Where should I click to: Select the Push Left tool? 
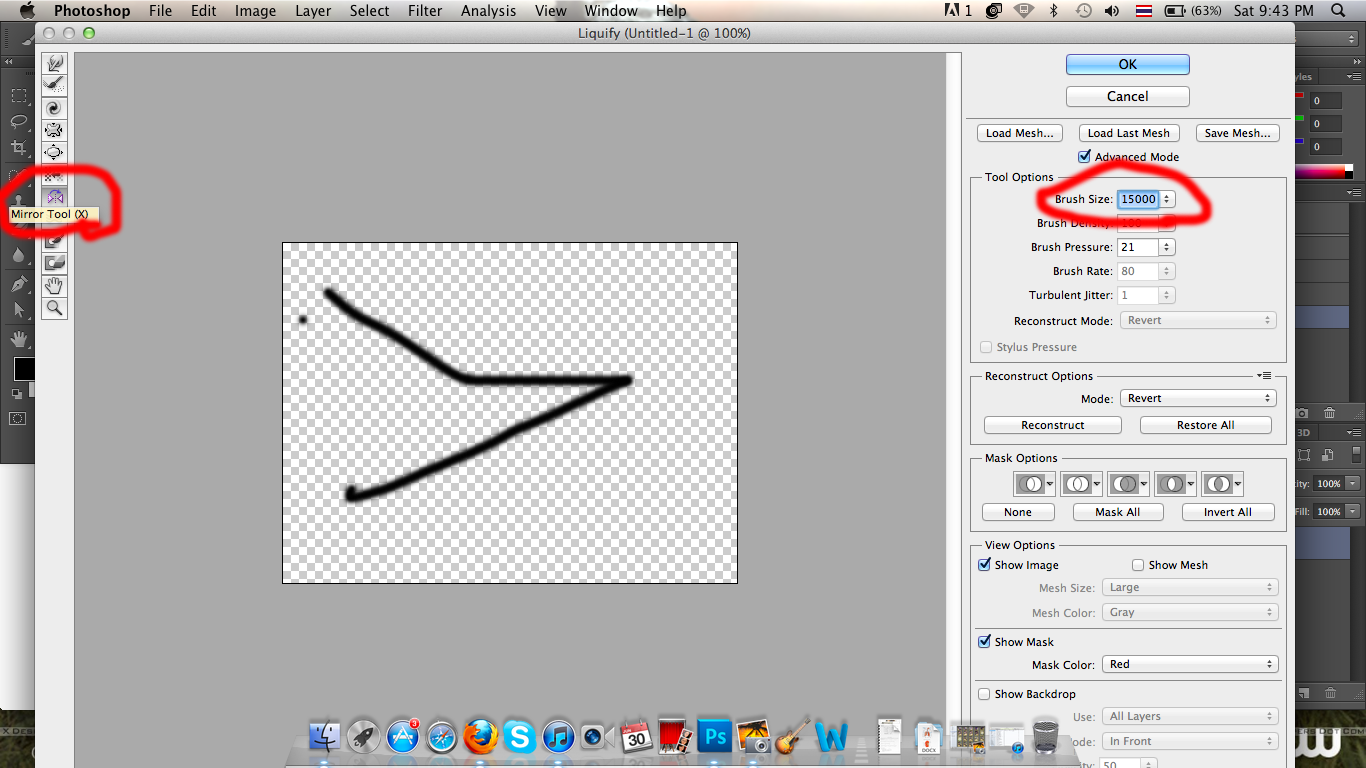point(55,174)
